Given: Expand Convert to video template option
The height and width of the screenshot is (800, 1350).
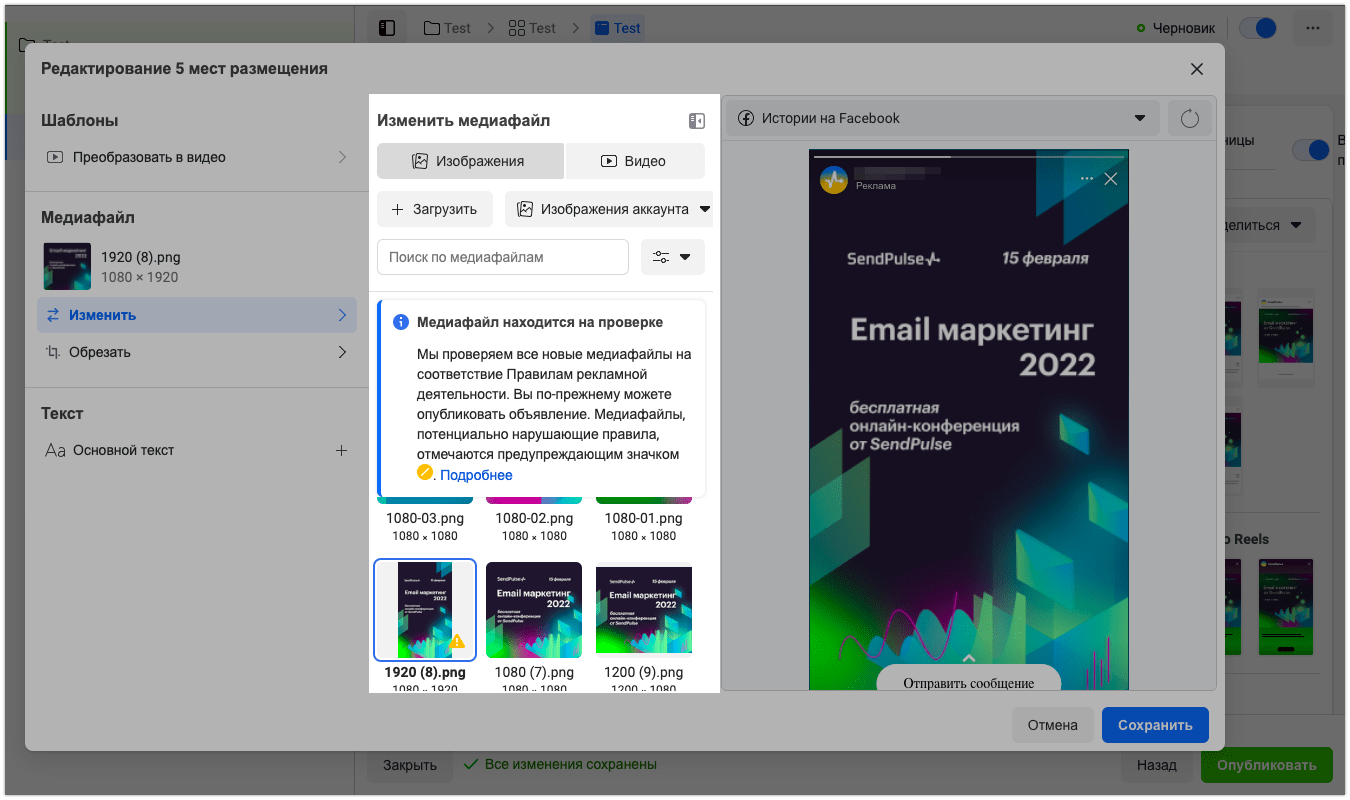Looking at the screenshot, I should point(196,157).
